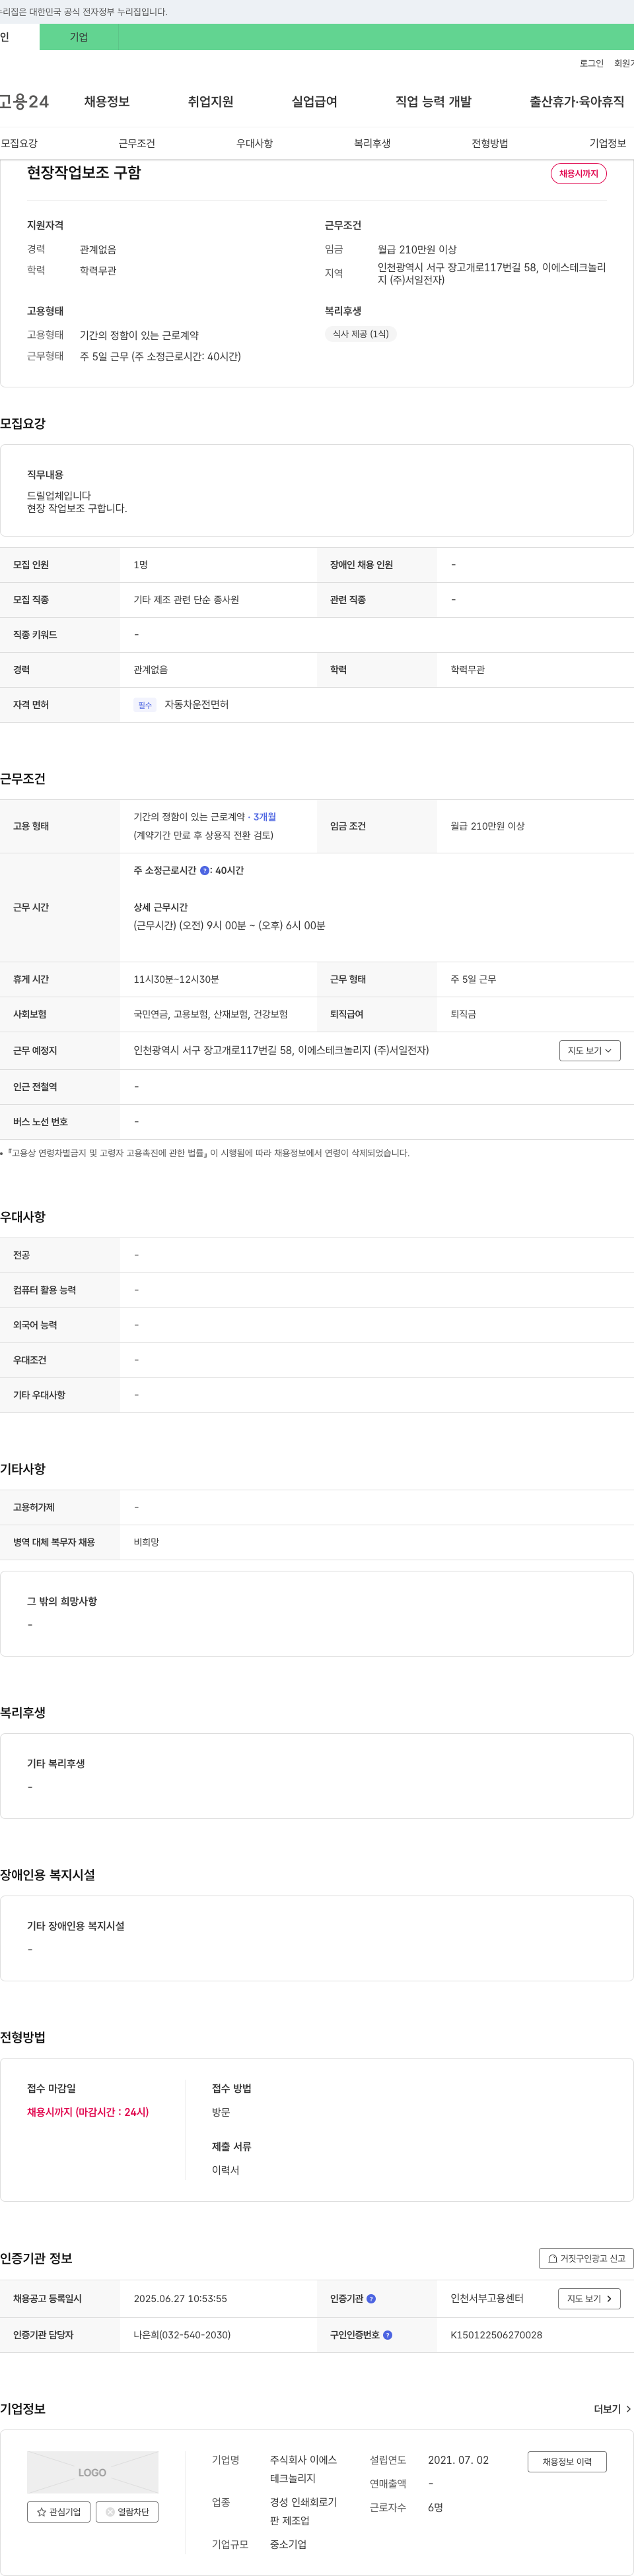Open the 출산휴가·육아휴직 menu

coord(577,102)
